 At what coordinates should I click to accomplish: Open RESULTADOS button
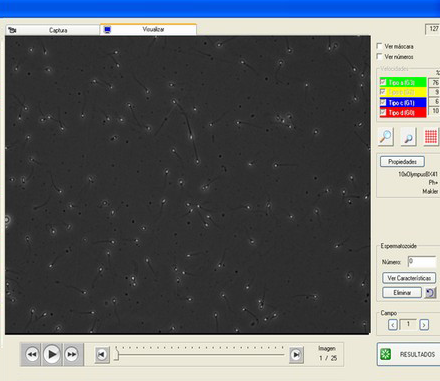coord(409,354)
